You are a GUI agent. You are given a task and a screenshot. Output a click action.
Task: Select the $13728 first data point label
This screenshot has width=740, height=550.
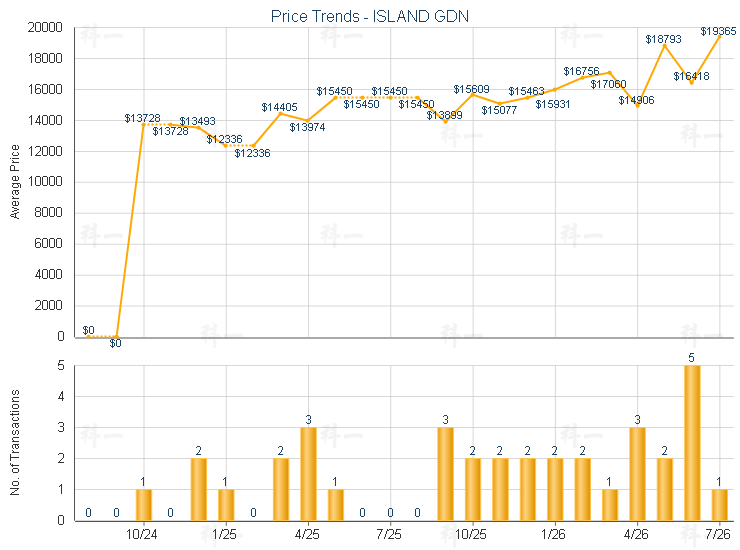tap(143, 118)
